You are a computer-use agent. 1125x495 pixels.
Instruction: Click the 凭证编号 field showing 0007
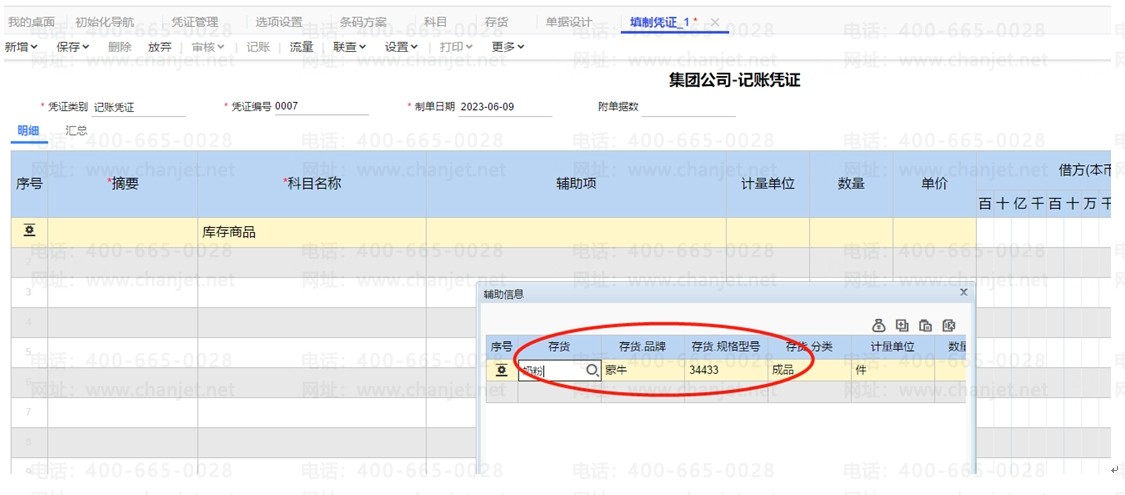pyautogui.click(x=321, y=107)
